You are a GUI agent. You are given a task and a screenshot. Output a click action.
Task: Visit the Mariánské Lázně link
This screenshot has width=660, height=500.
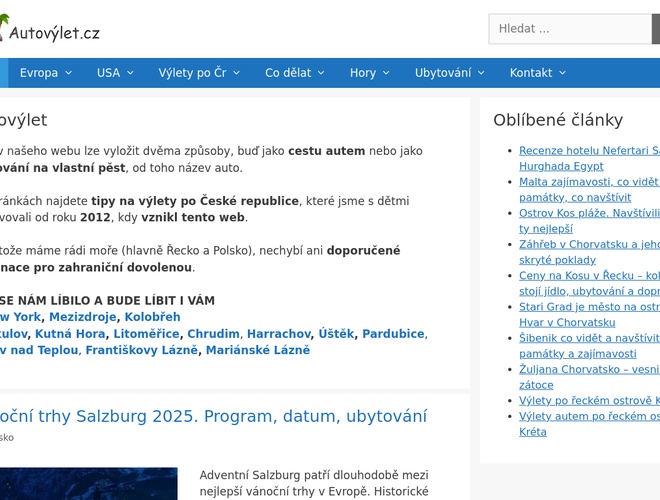tap(258, 351)
